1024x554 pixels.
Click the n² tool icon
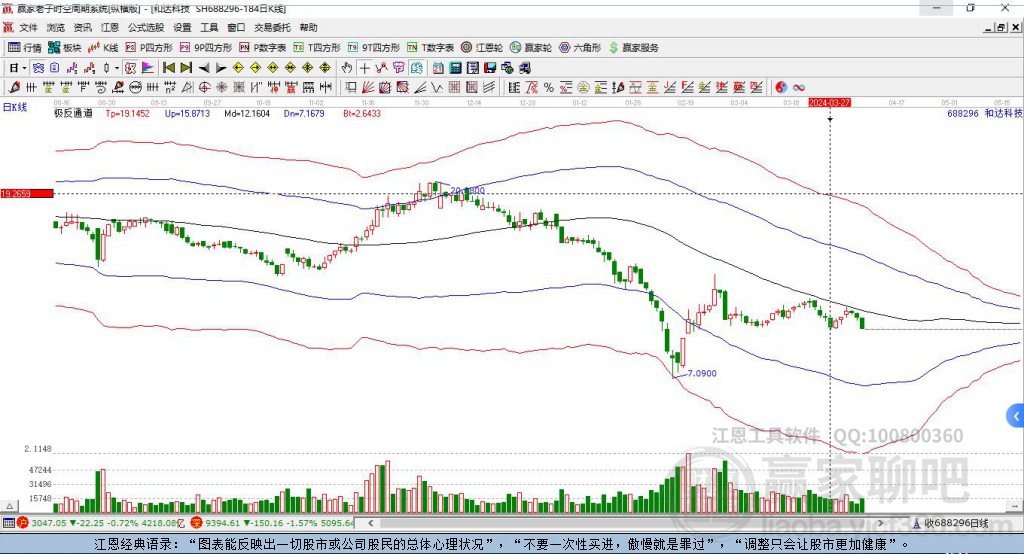tap(170, 88)
